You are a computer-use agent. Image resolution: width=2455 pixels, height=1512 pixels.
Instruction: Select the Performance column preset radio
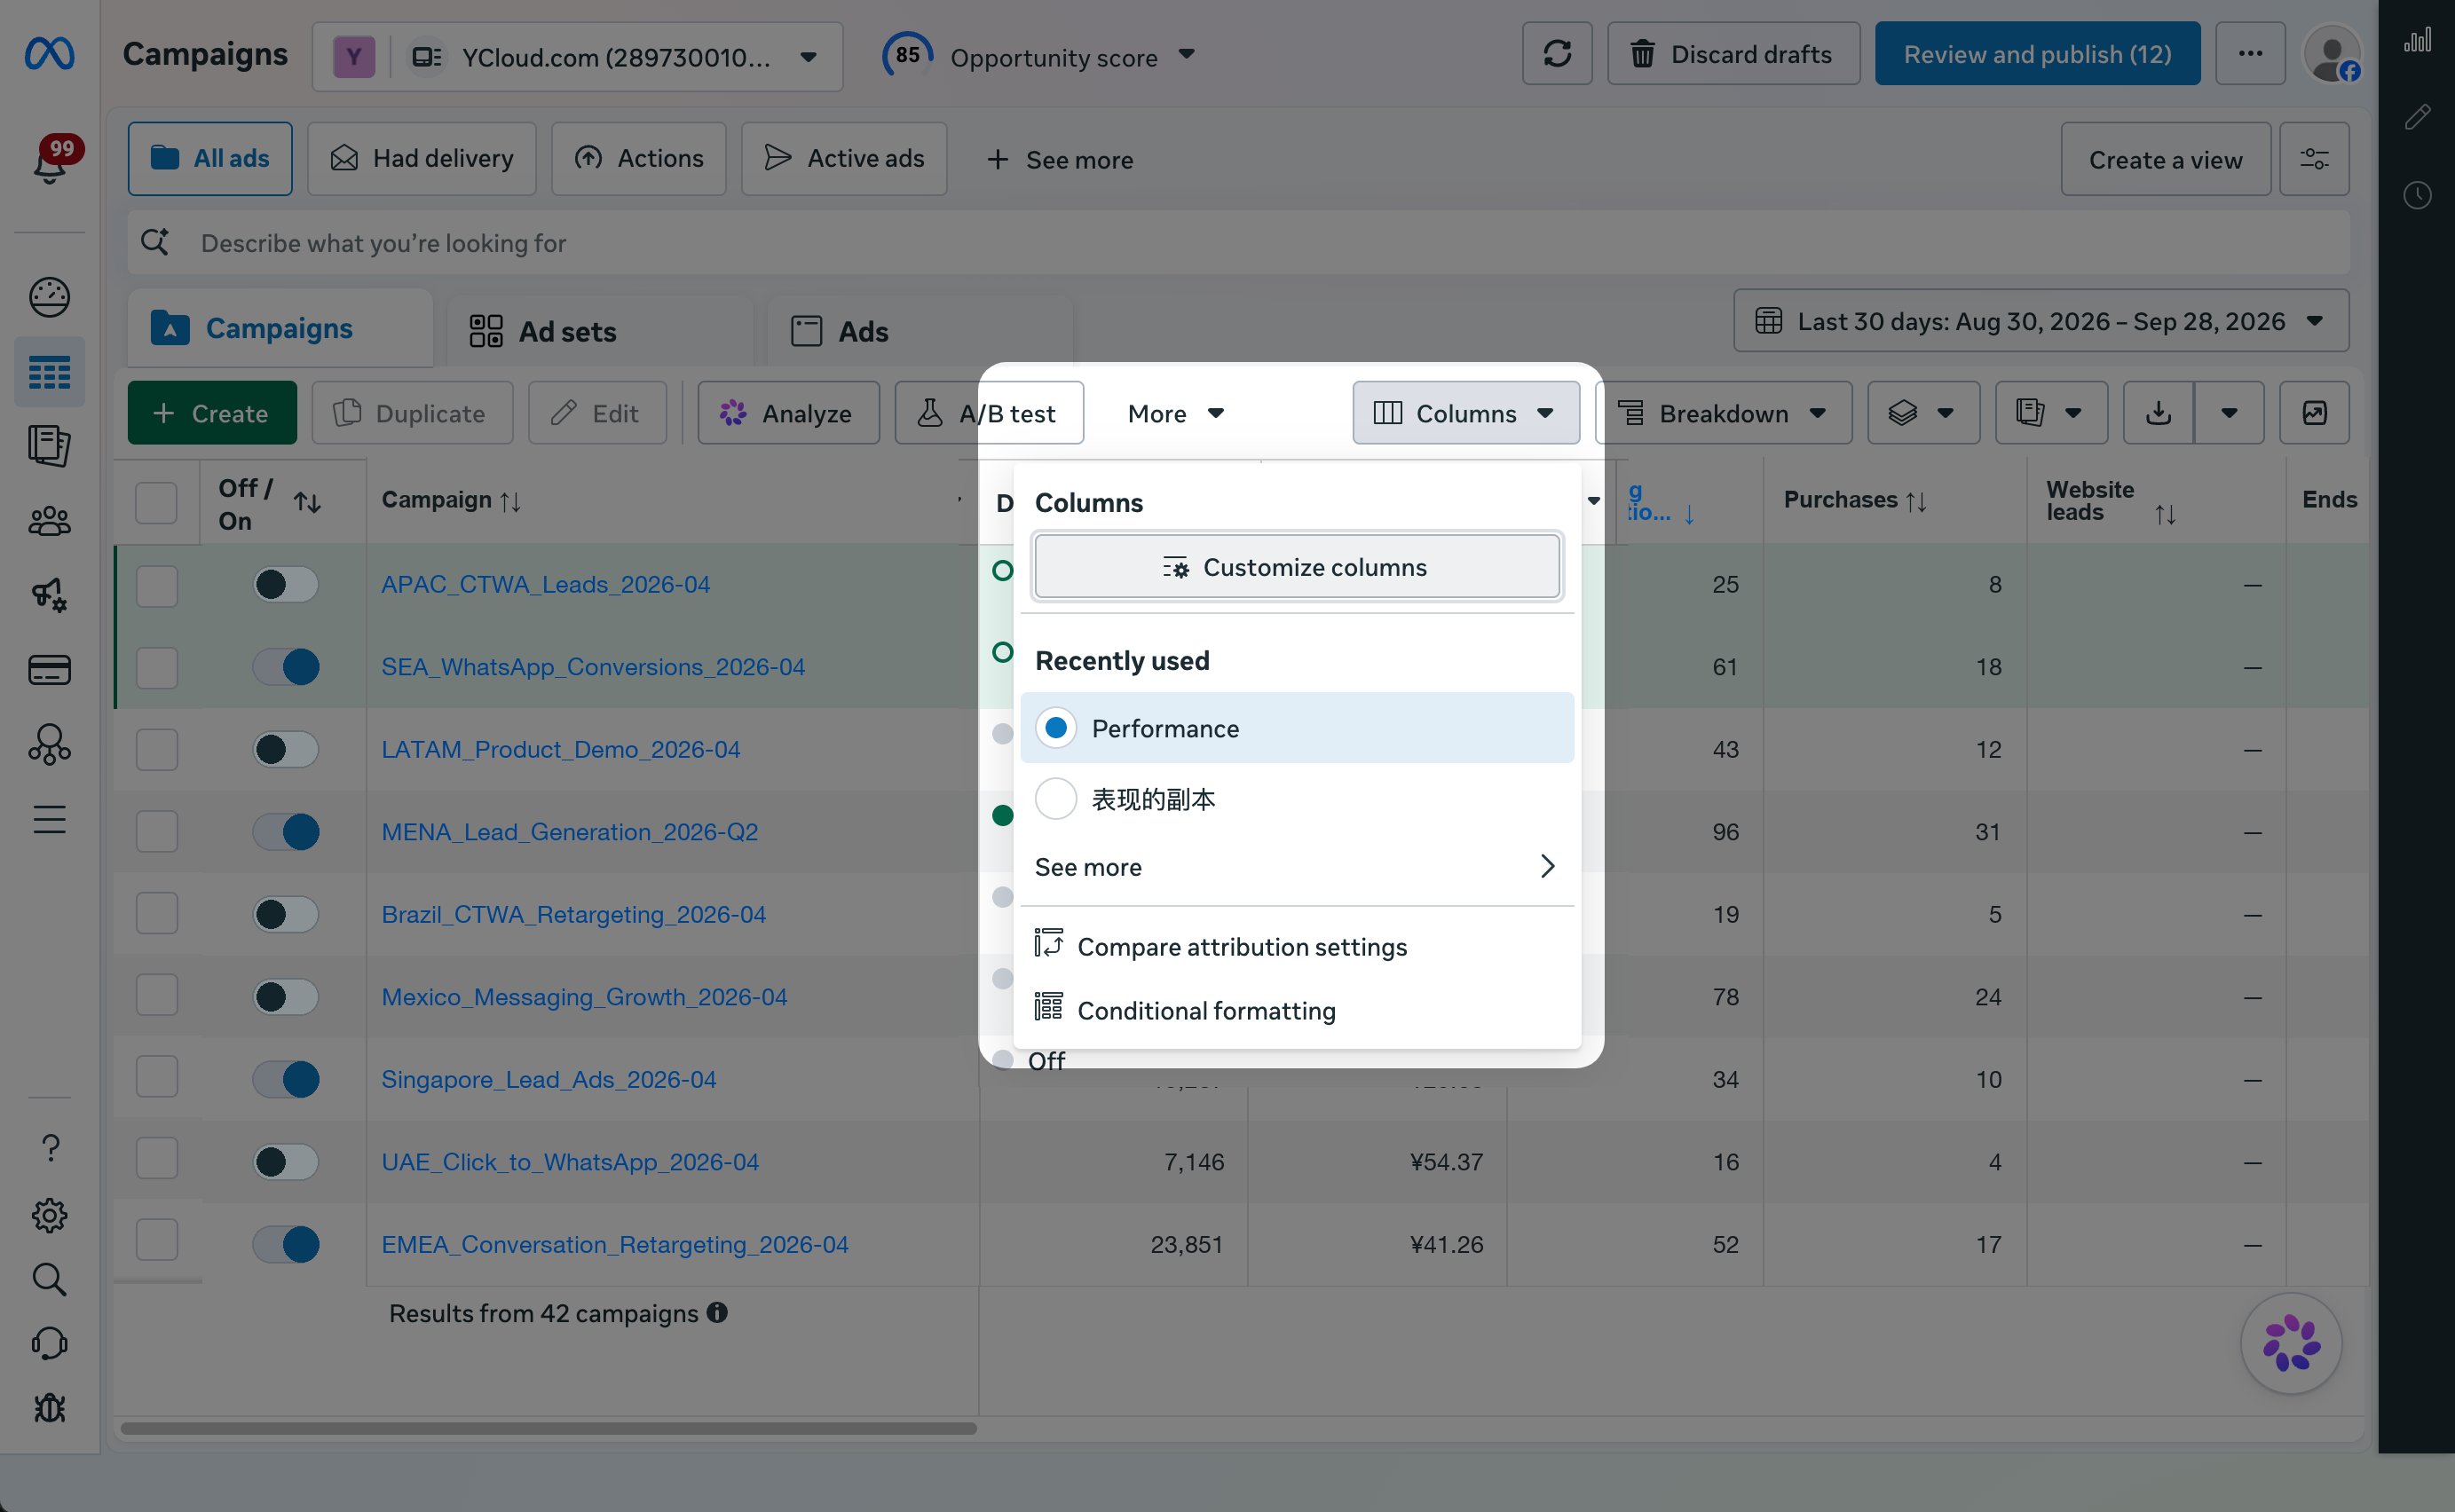point(1056,728)
